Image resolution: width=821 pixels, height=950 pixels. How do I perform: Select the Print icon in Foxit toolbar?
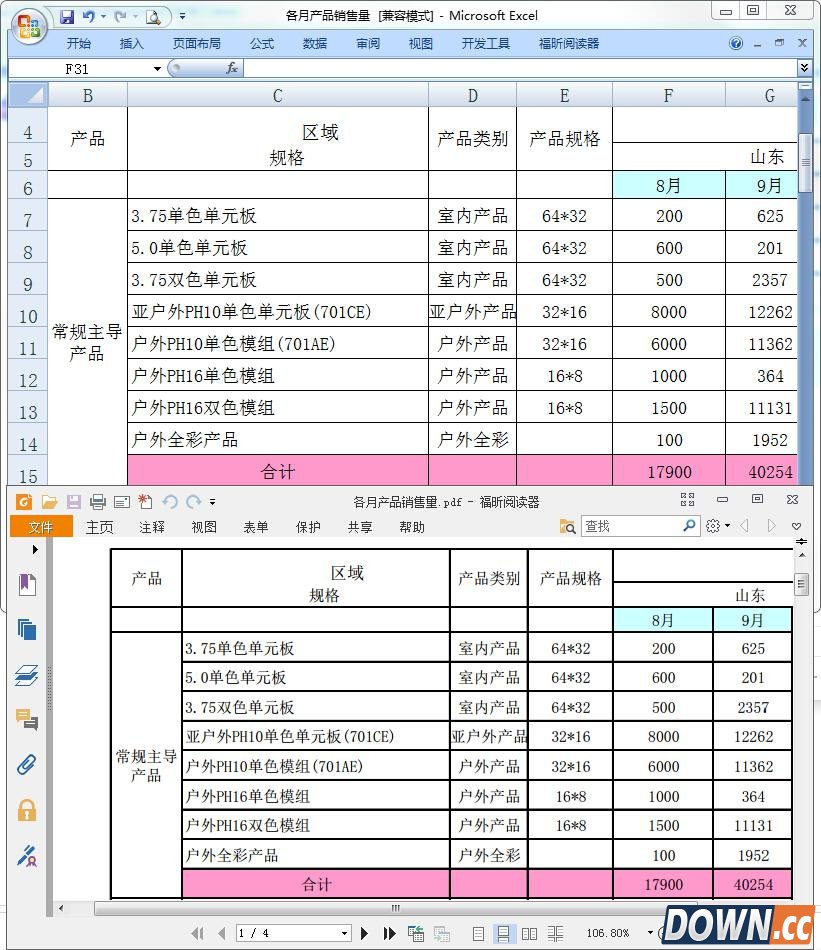[97, 502]
